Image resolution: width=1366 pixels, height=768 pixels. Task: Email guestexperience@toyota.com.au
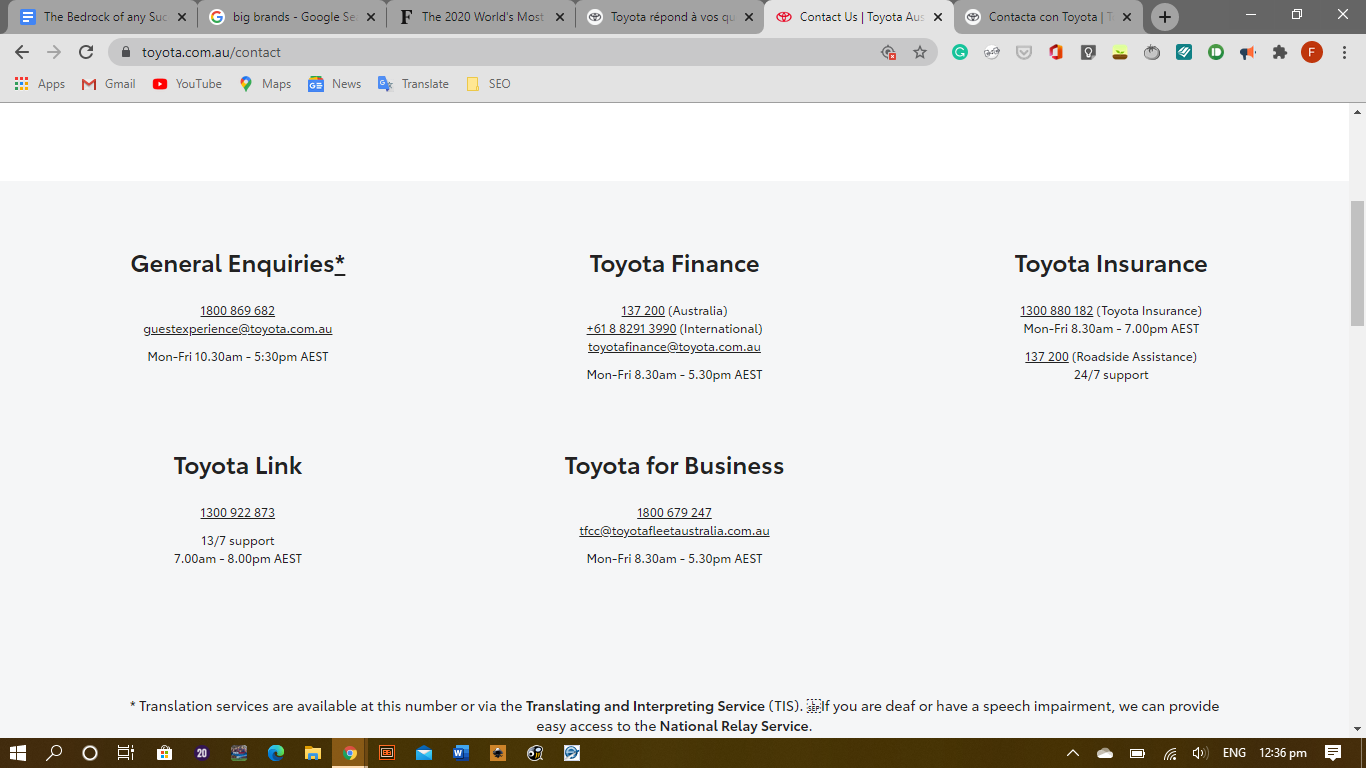[x=238, y=329]
